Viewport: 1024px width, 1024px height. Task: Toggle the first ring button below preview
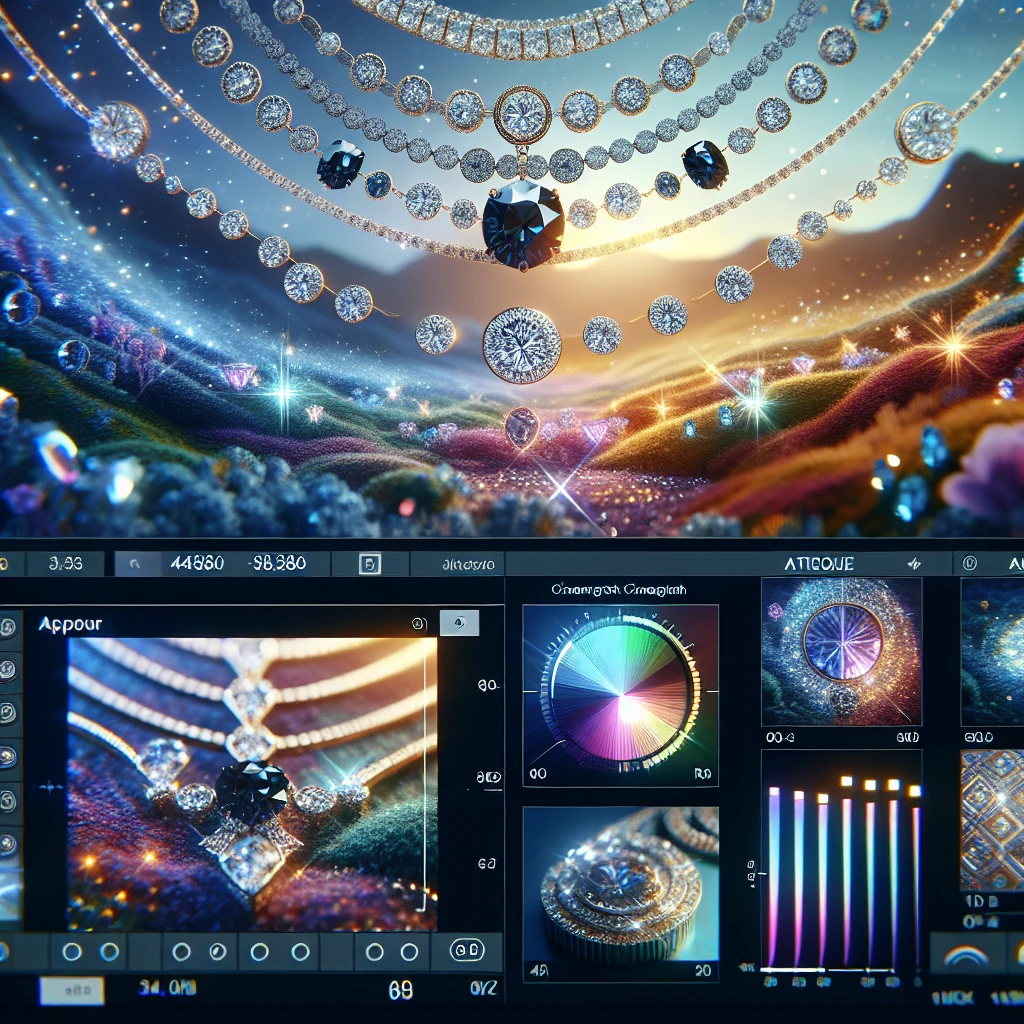point(71,952)
